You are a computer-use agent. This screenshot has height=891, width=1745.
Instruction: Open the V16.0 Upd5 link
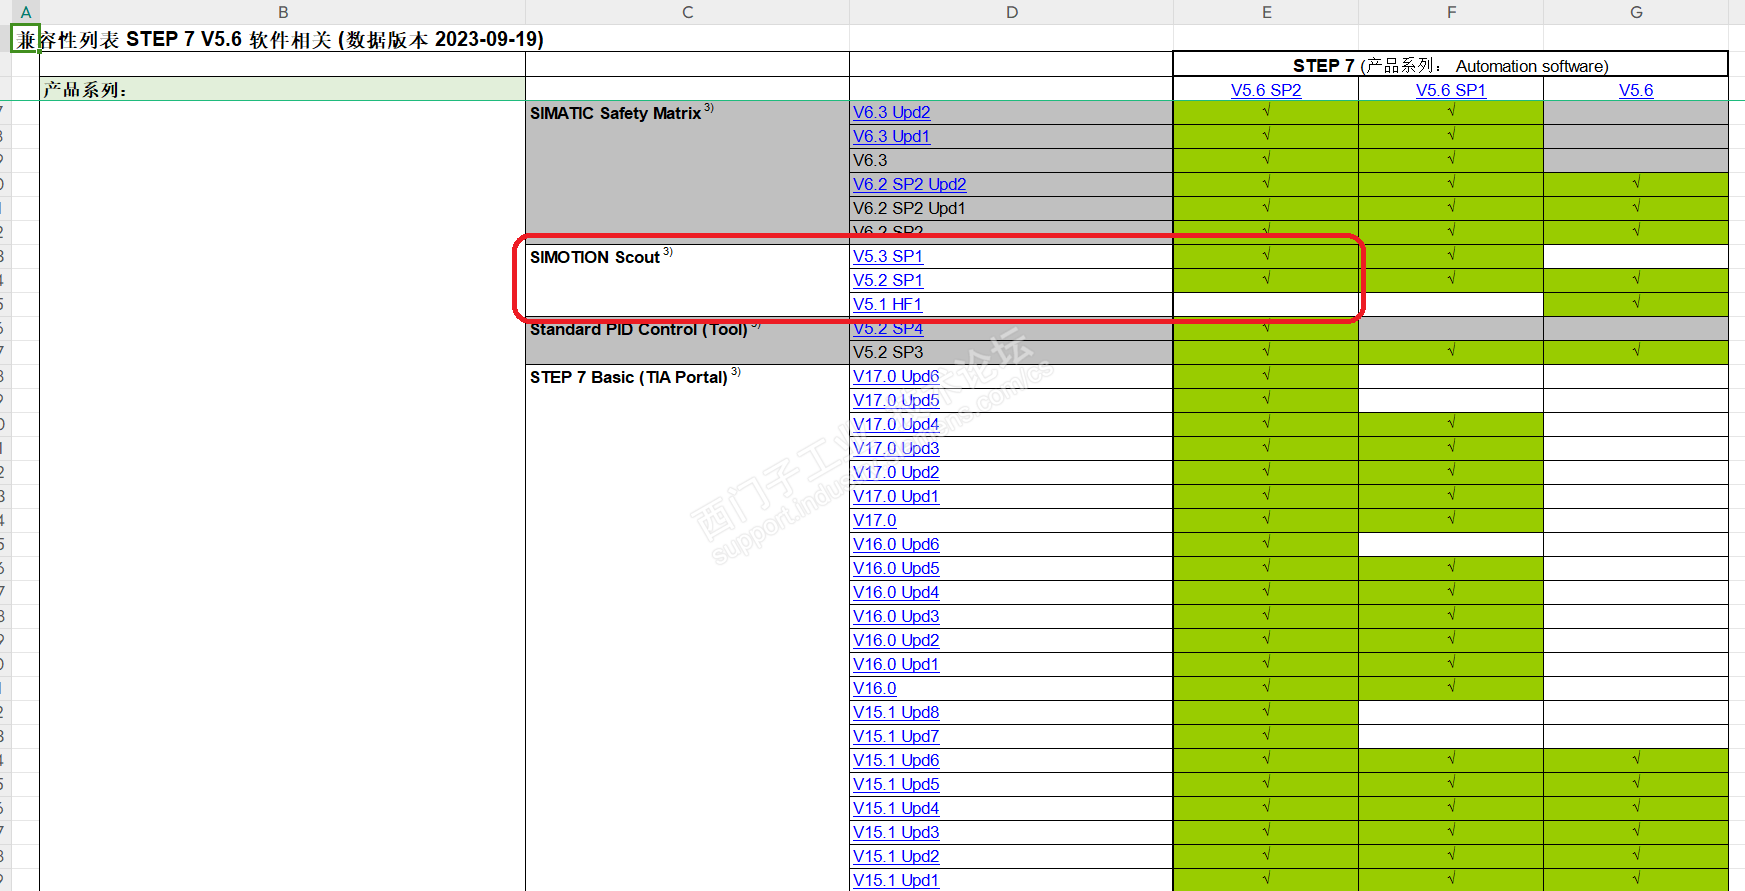tap(896, 569)
